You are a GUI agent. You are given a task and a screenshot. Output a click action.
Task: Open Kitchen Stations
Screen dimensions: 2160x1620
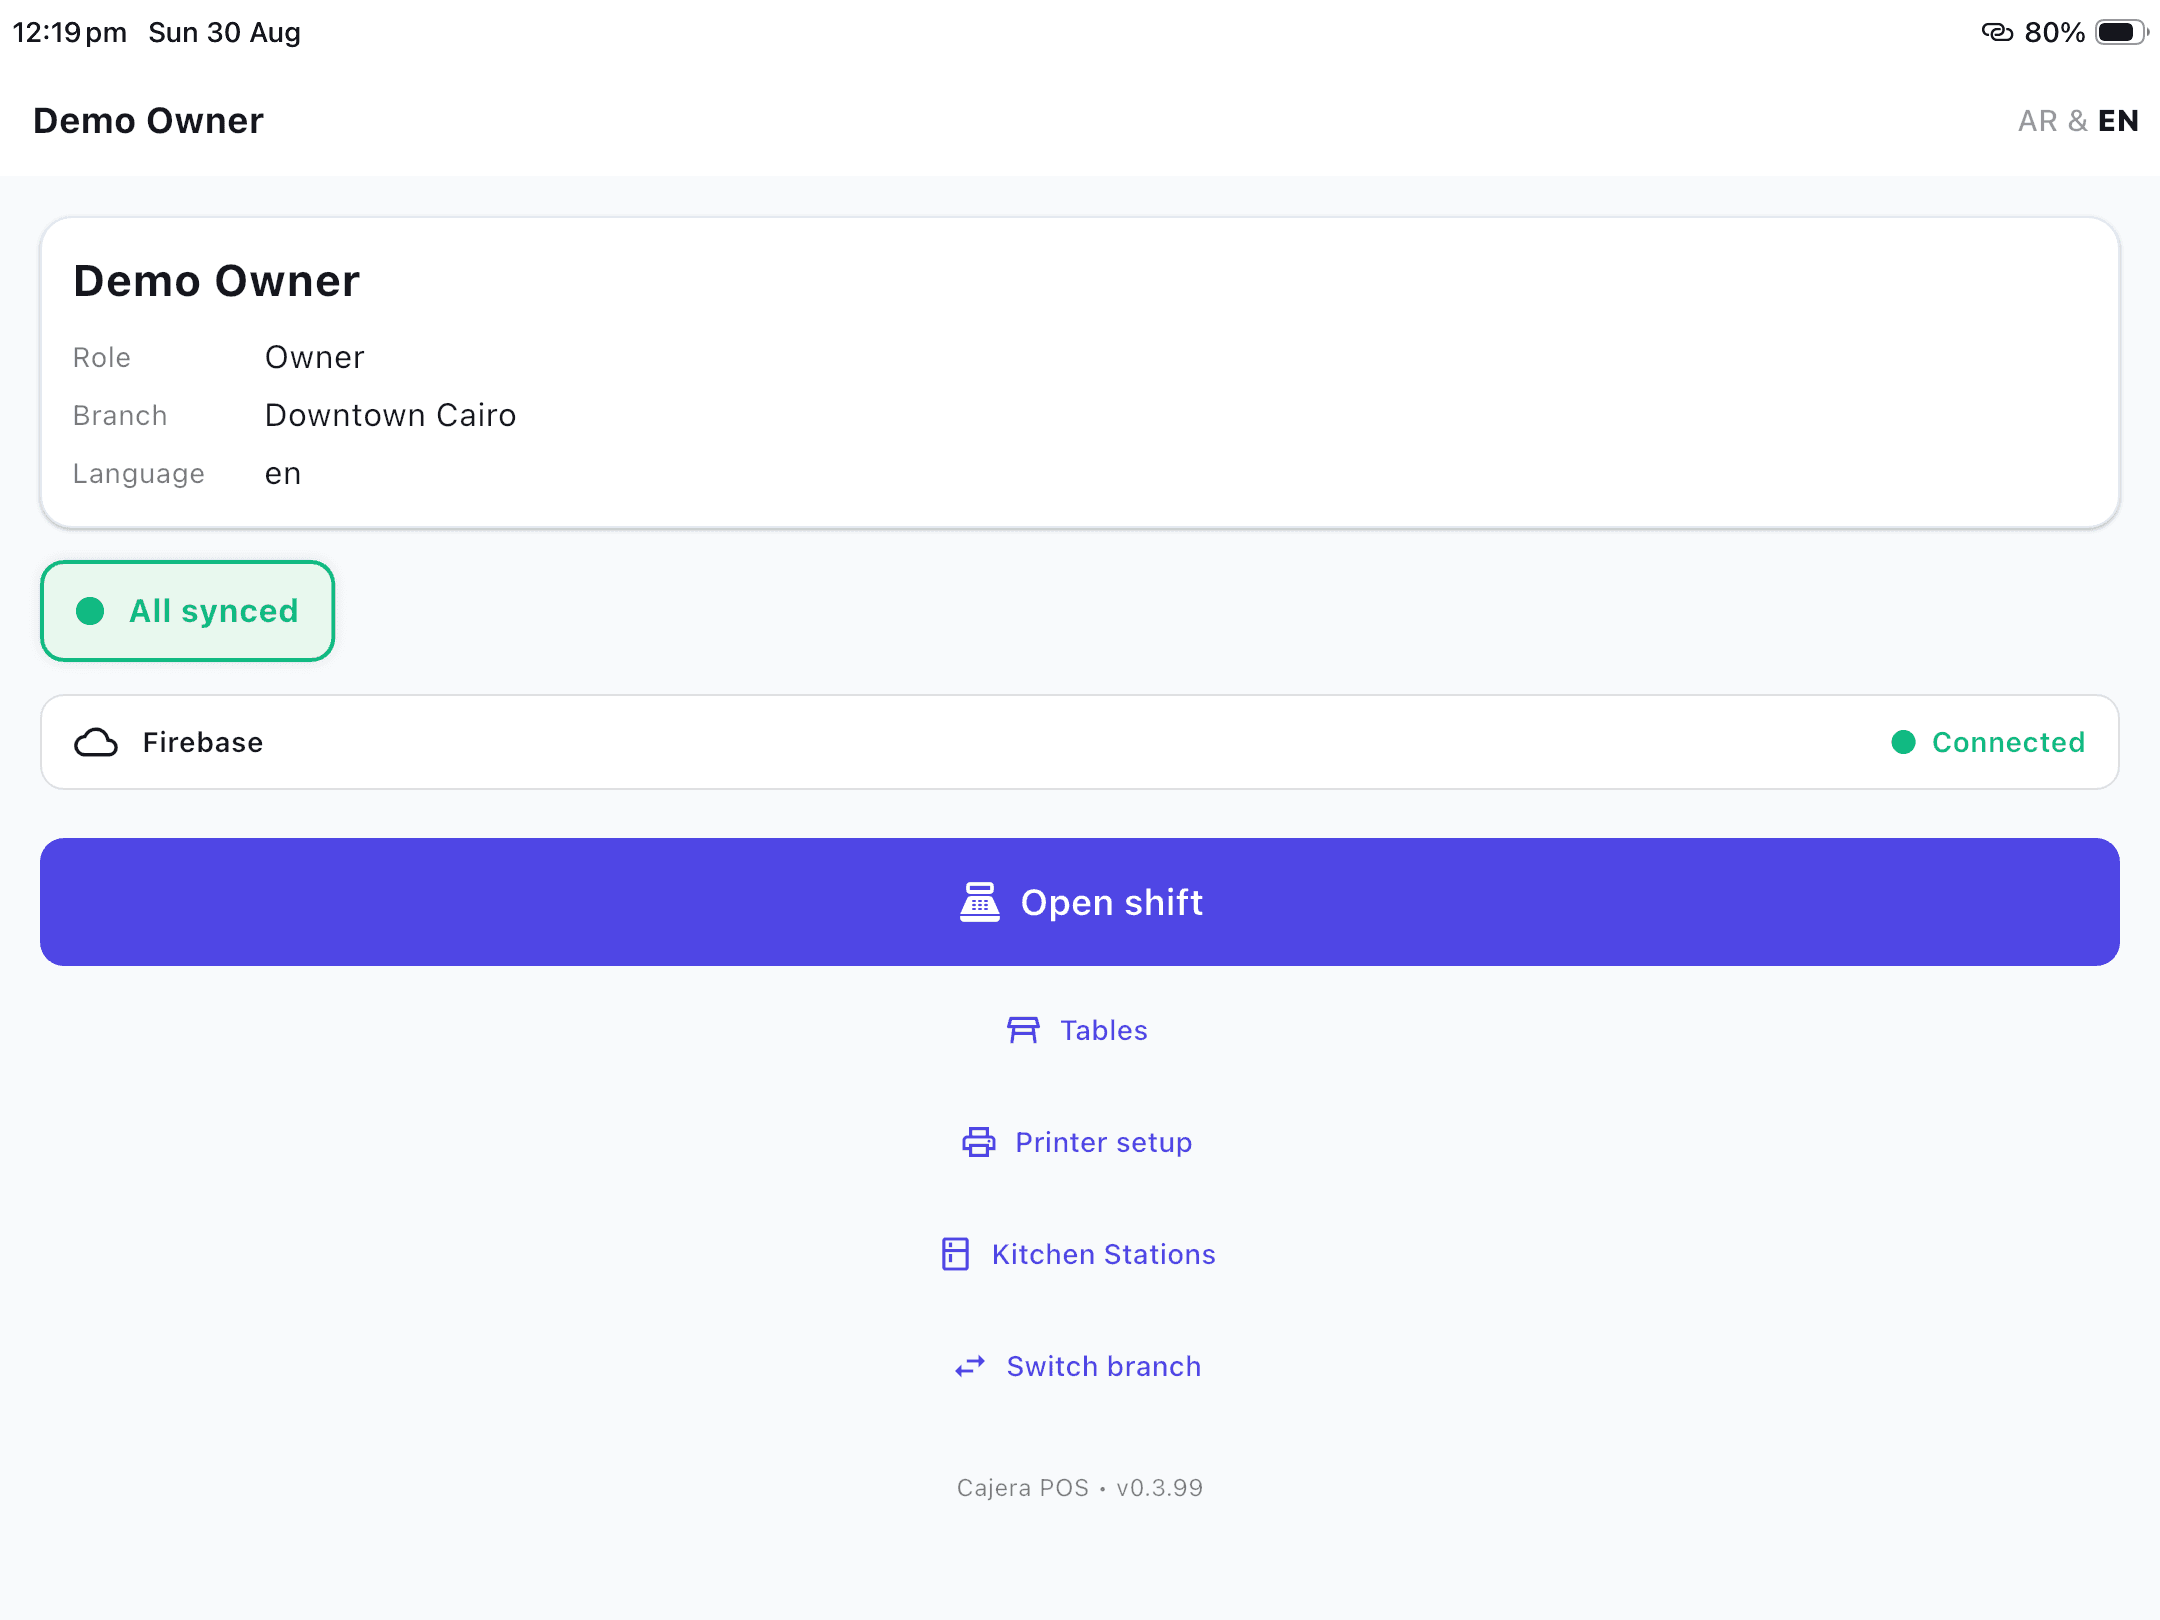point(1078,1254)
